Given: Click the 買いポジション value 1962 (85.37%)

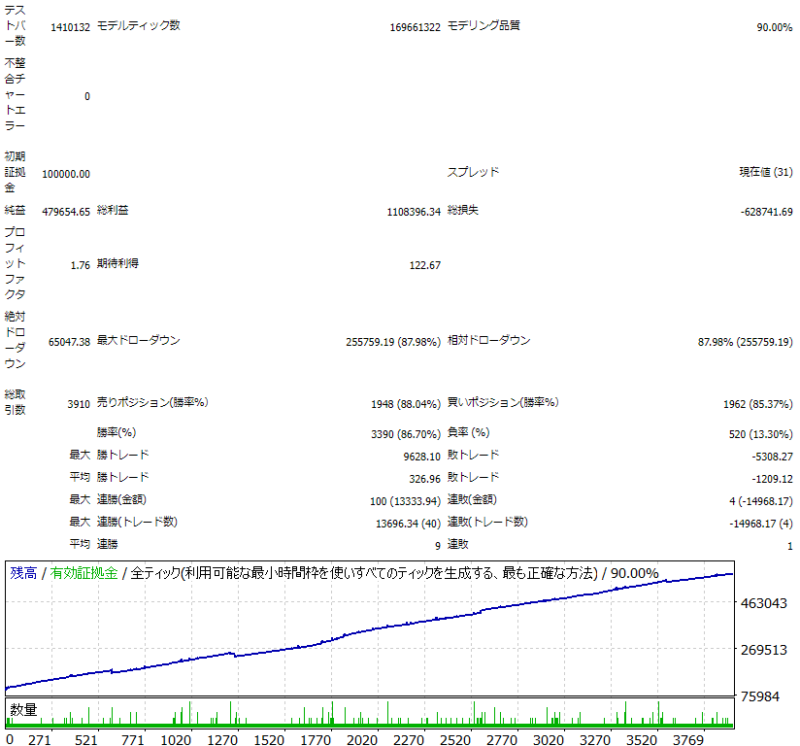Looking at the screenshot, I should click(x=757, y=405).
